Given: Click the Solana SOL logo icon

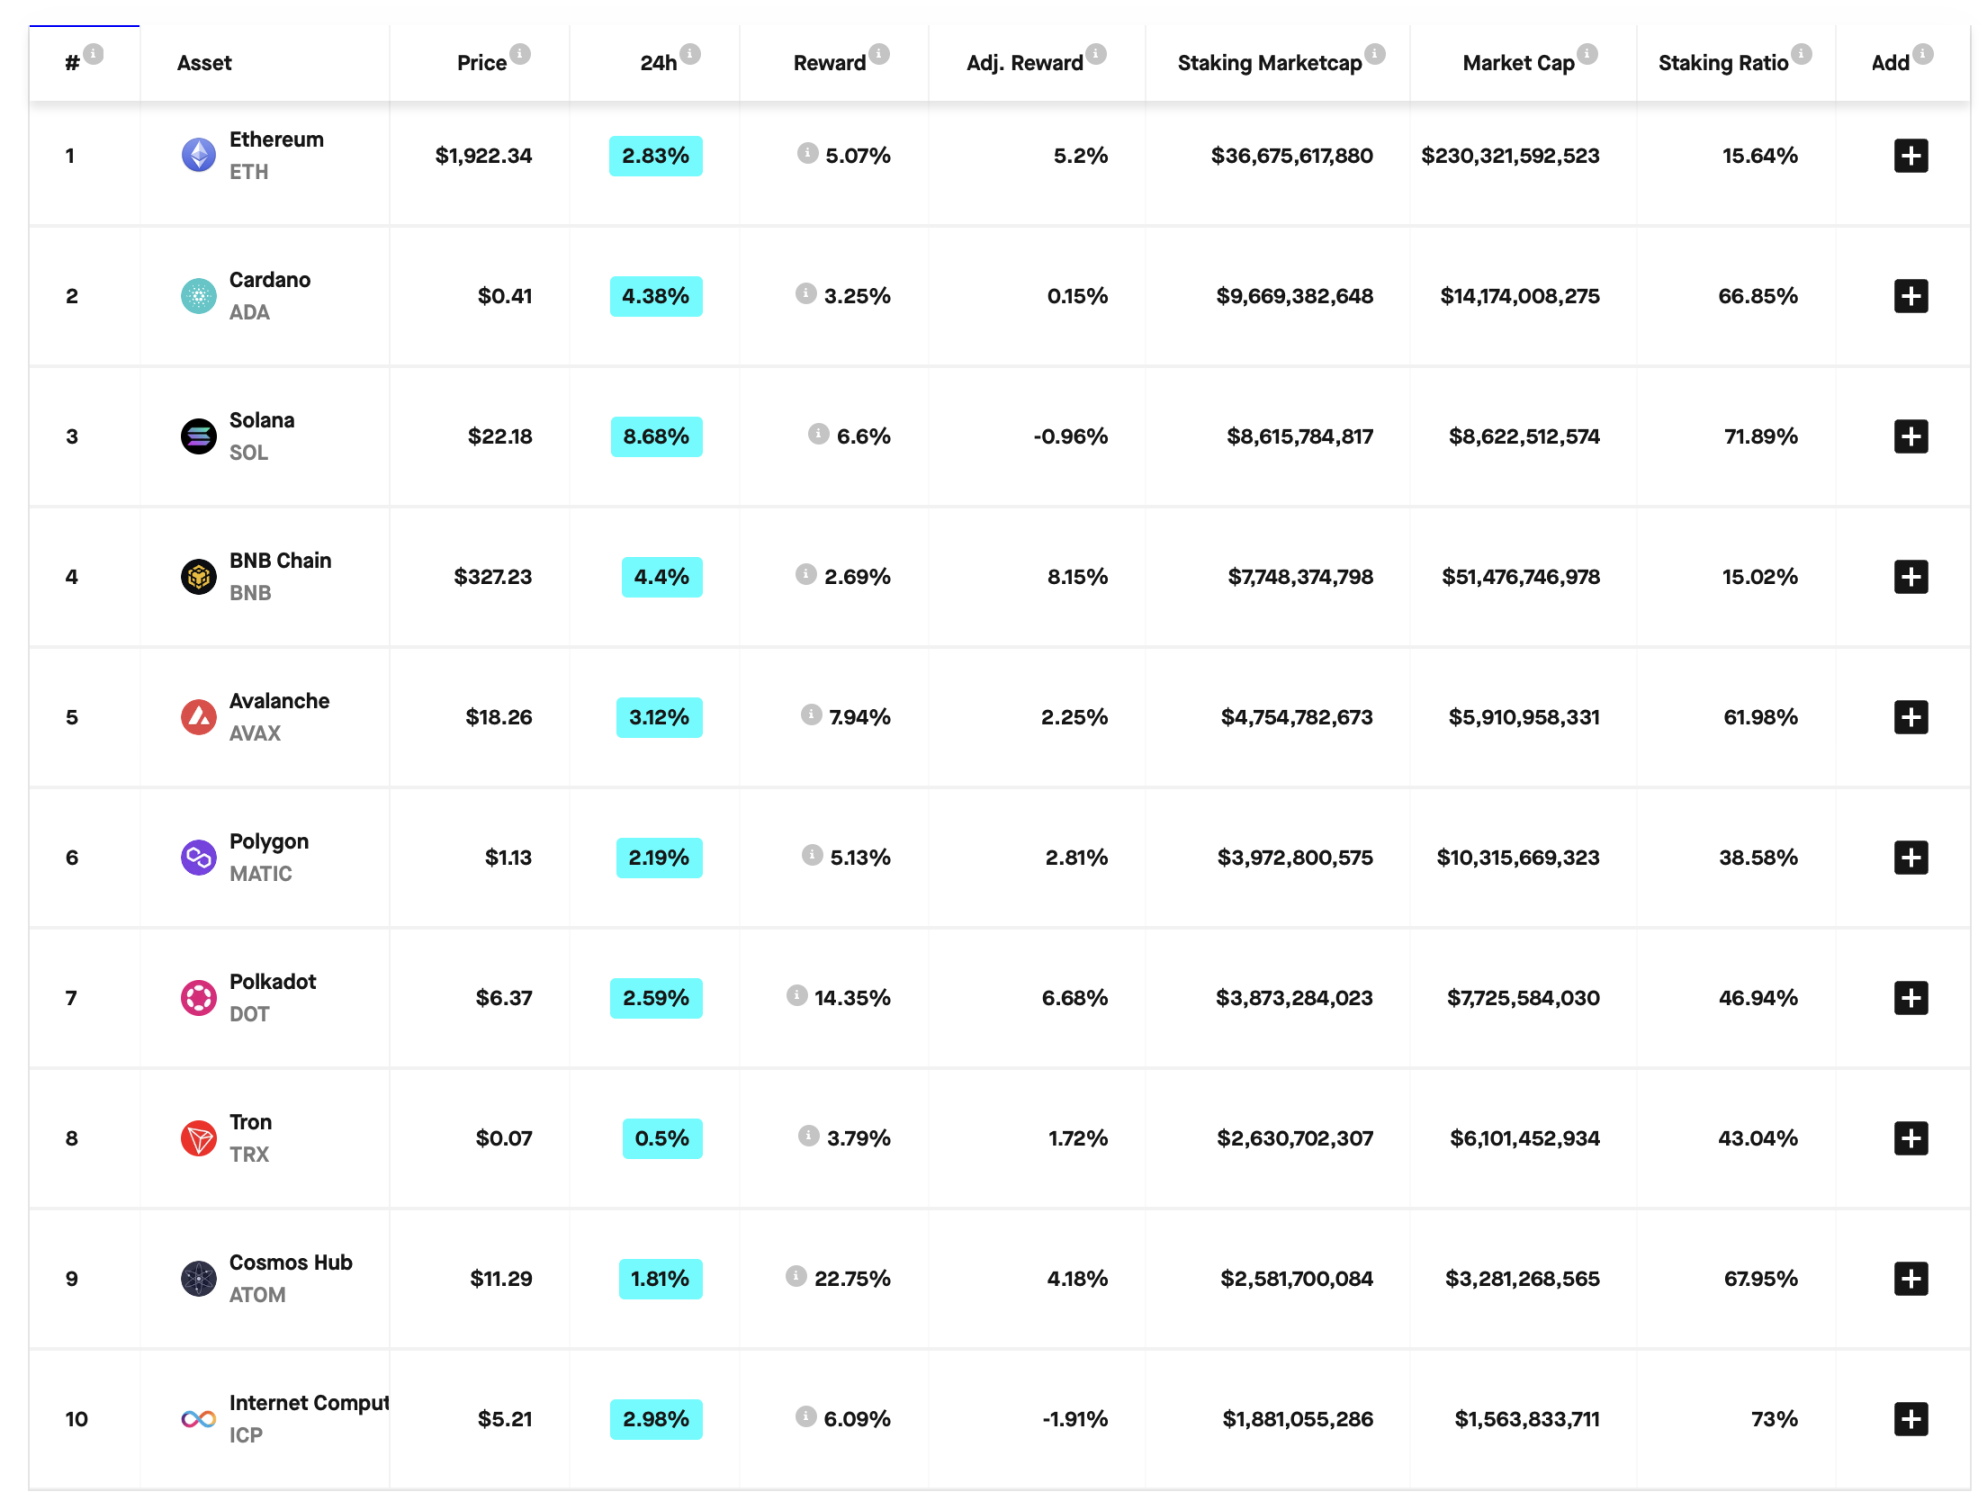Looking at the screenshot, I should [x=198, y=436].
